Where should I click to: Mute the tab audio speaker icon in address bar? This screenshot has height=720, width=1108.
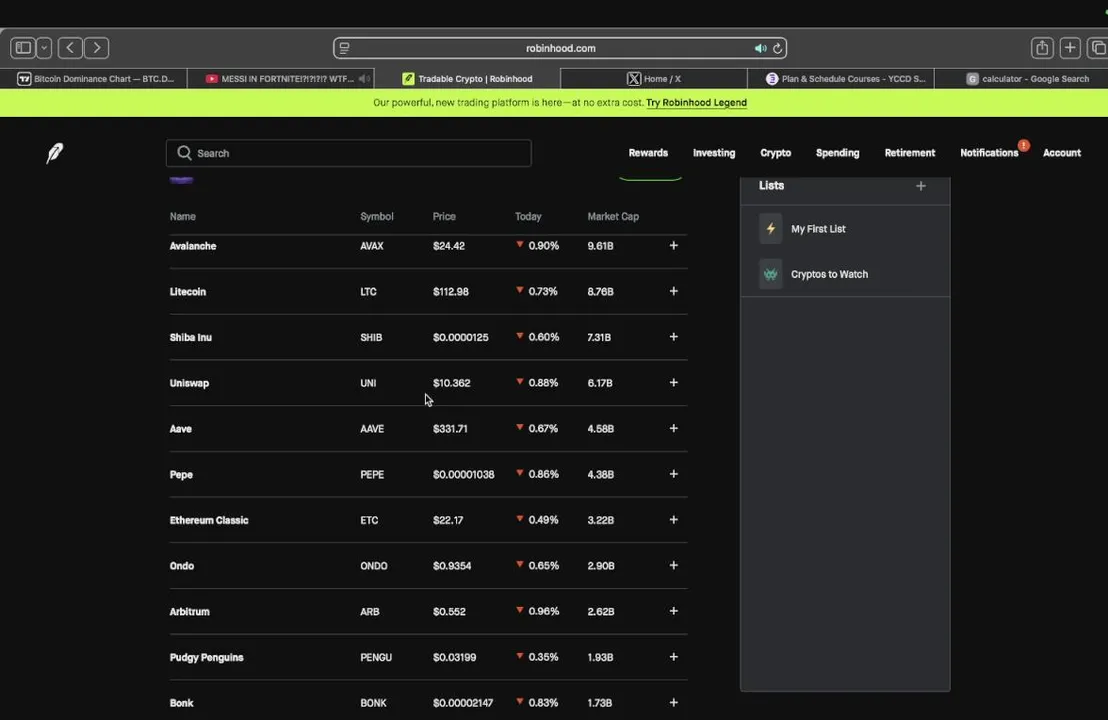point(760,48)
